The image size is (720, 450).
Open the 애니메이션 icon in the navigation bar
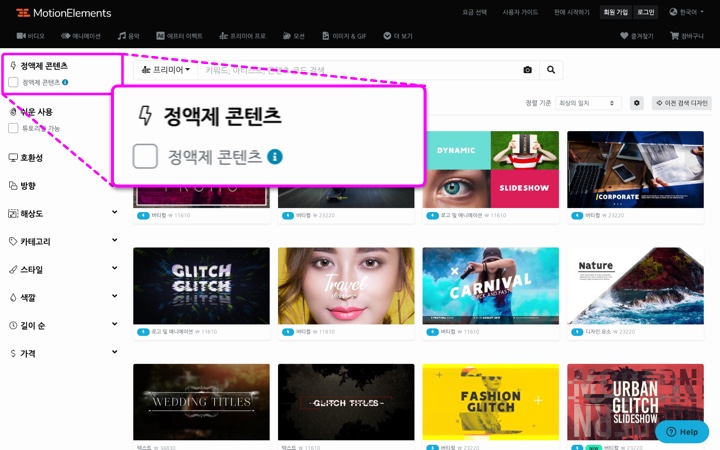(65, 36)
